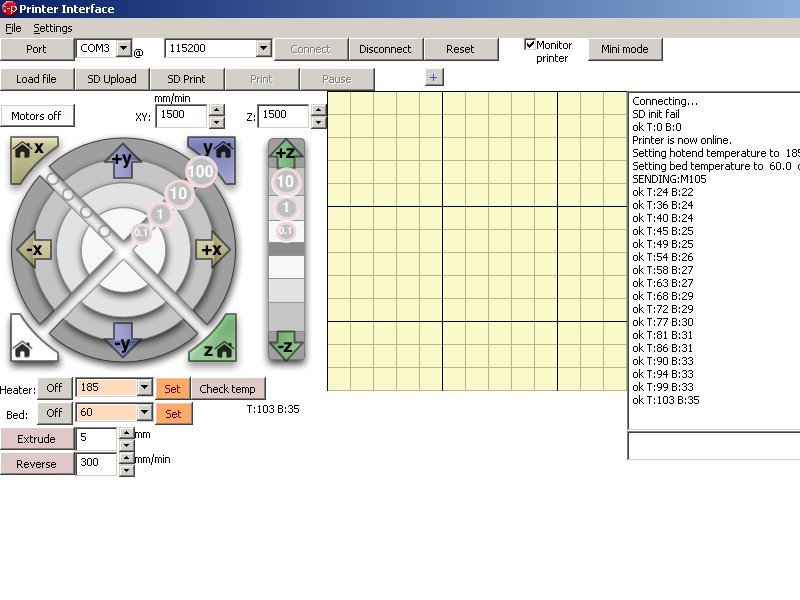Click Check temp button

(x=228, y=389)
